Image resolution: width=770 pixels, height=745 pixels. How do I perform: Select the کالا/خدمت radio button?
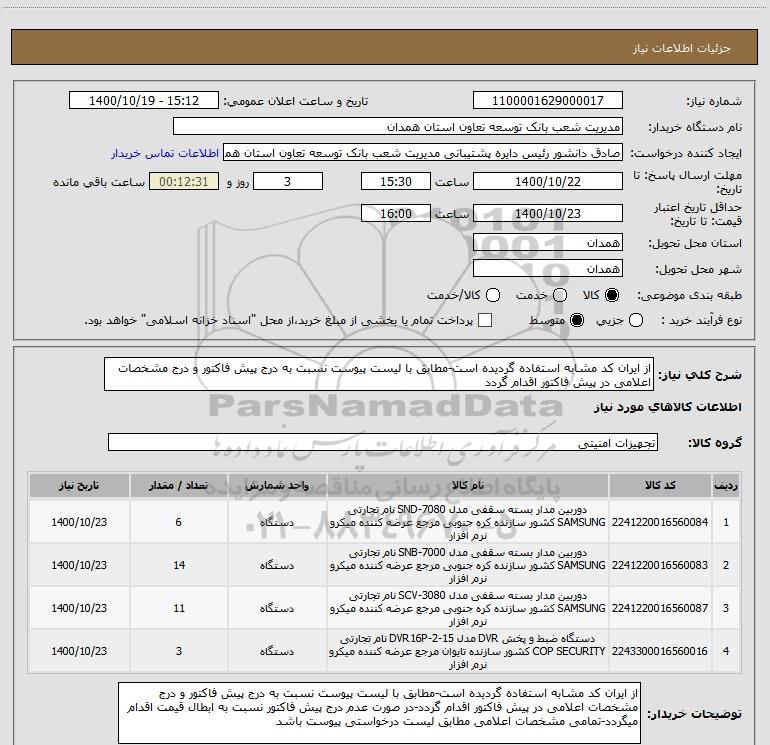[493, 295]
